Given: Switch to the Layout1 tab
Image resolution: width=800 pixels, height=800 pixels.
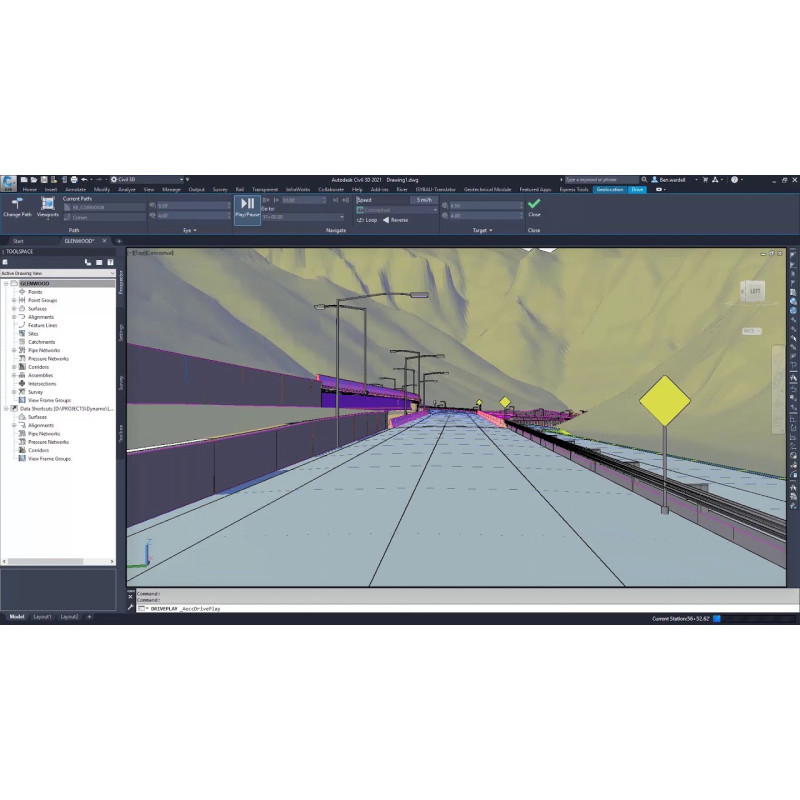Looking at the screenshot, I should pos(42,617).
